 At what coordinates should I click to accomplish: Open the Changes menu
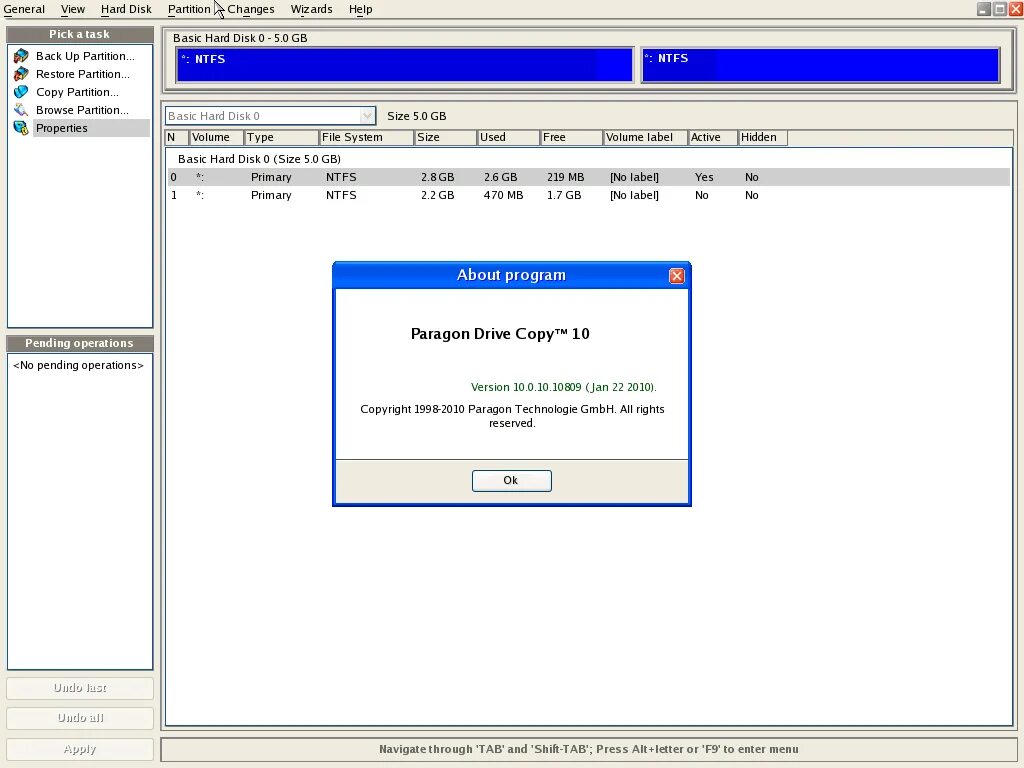click(x=251, y=9)
